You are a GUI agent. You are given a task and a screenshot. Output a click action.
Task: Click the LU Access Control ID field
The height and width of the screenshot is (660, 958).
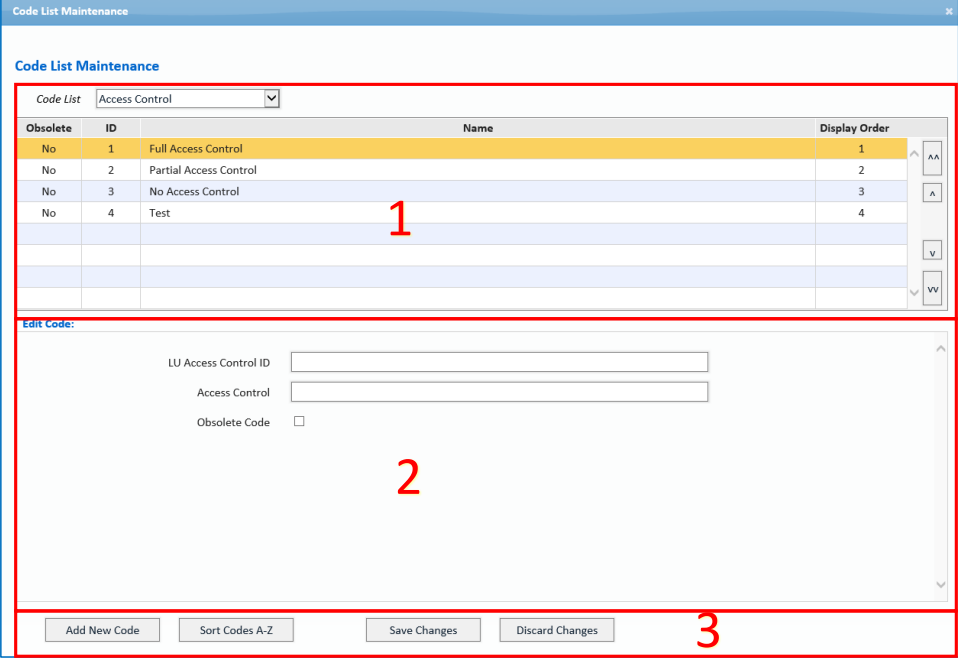click(x=499, y=362)
